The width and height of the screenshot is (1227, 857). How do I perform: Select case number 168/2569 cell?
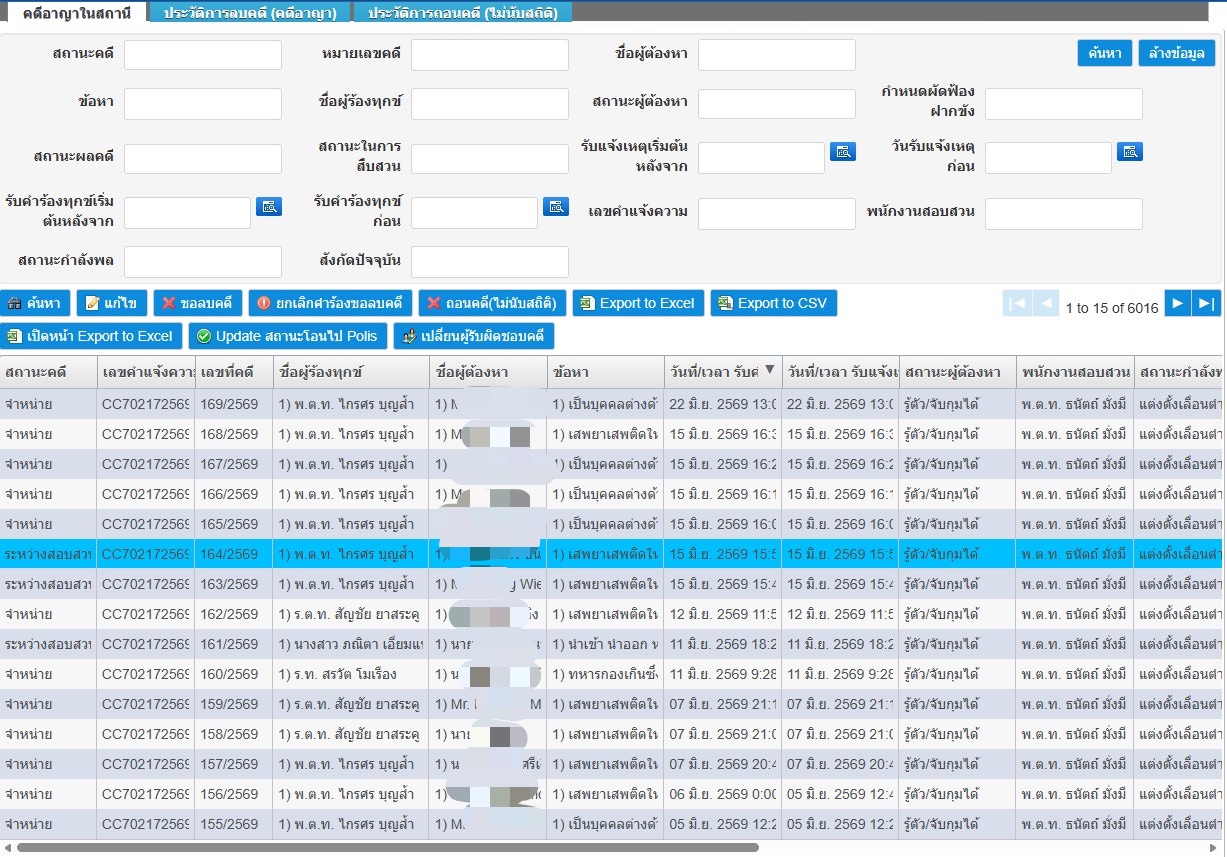tap(234, 434)
